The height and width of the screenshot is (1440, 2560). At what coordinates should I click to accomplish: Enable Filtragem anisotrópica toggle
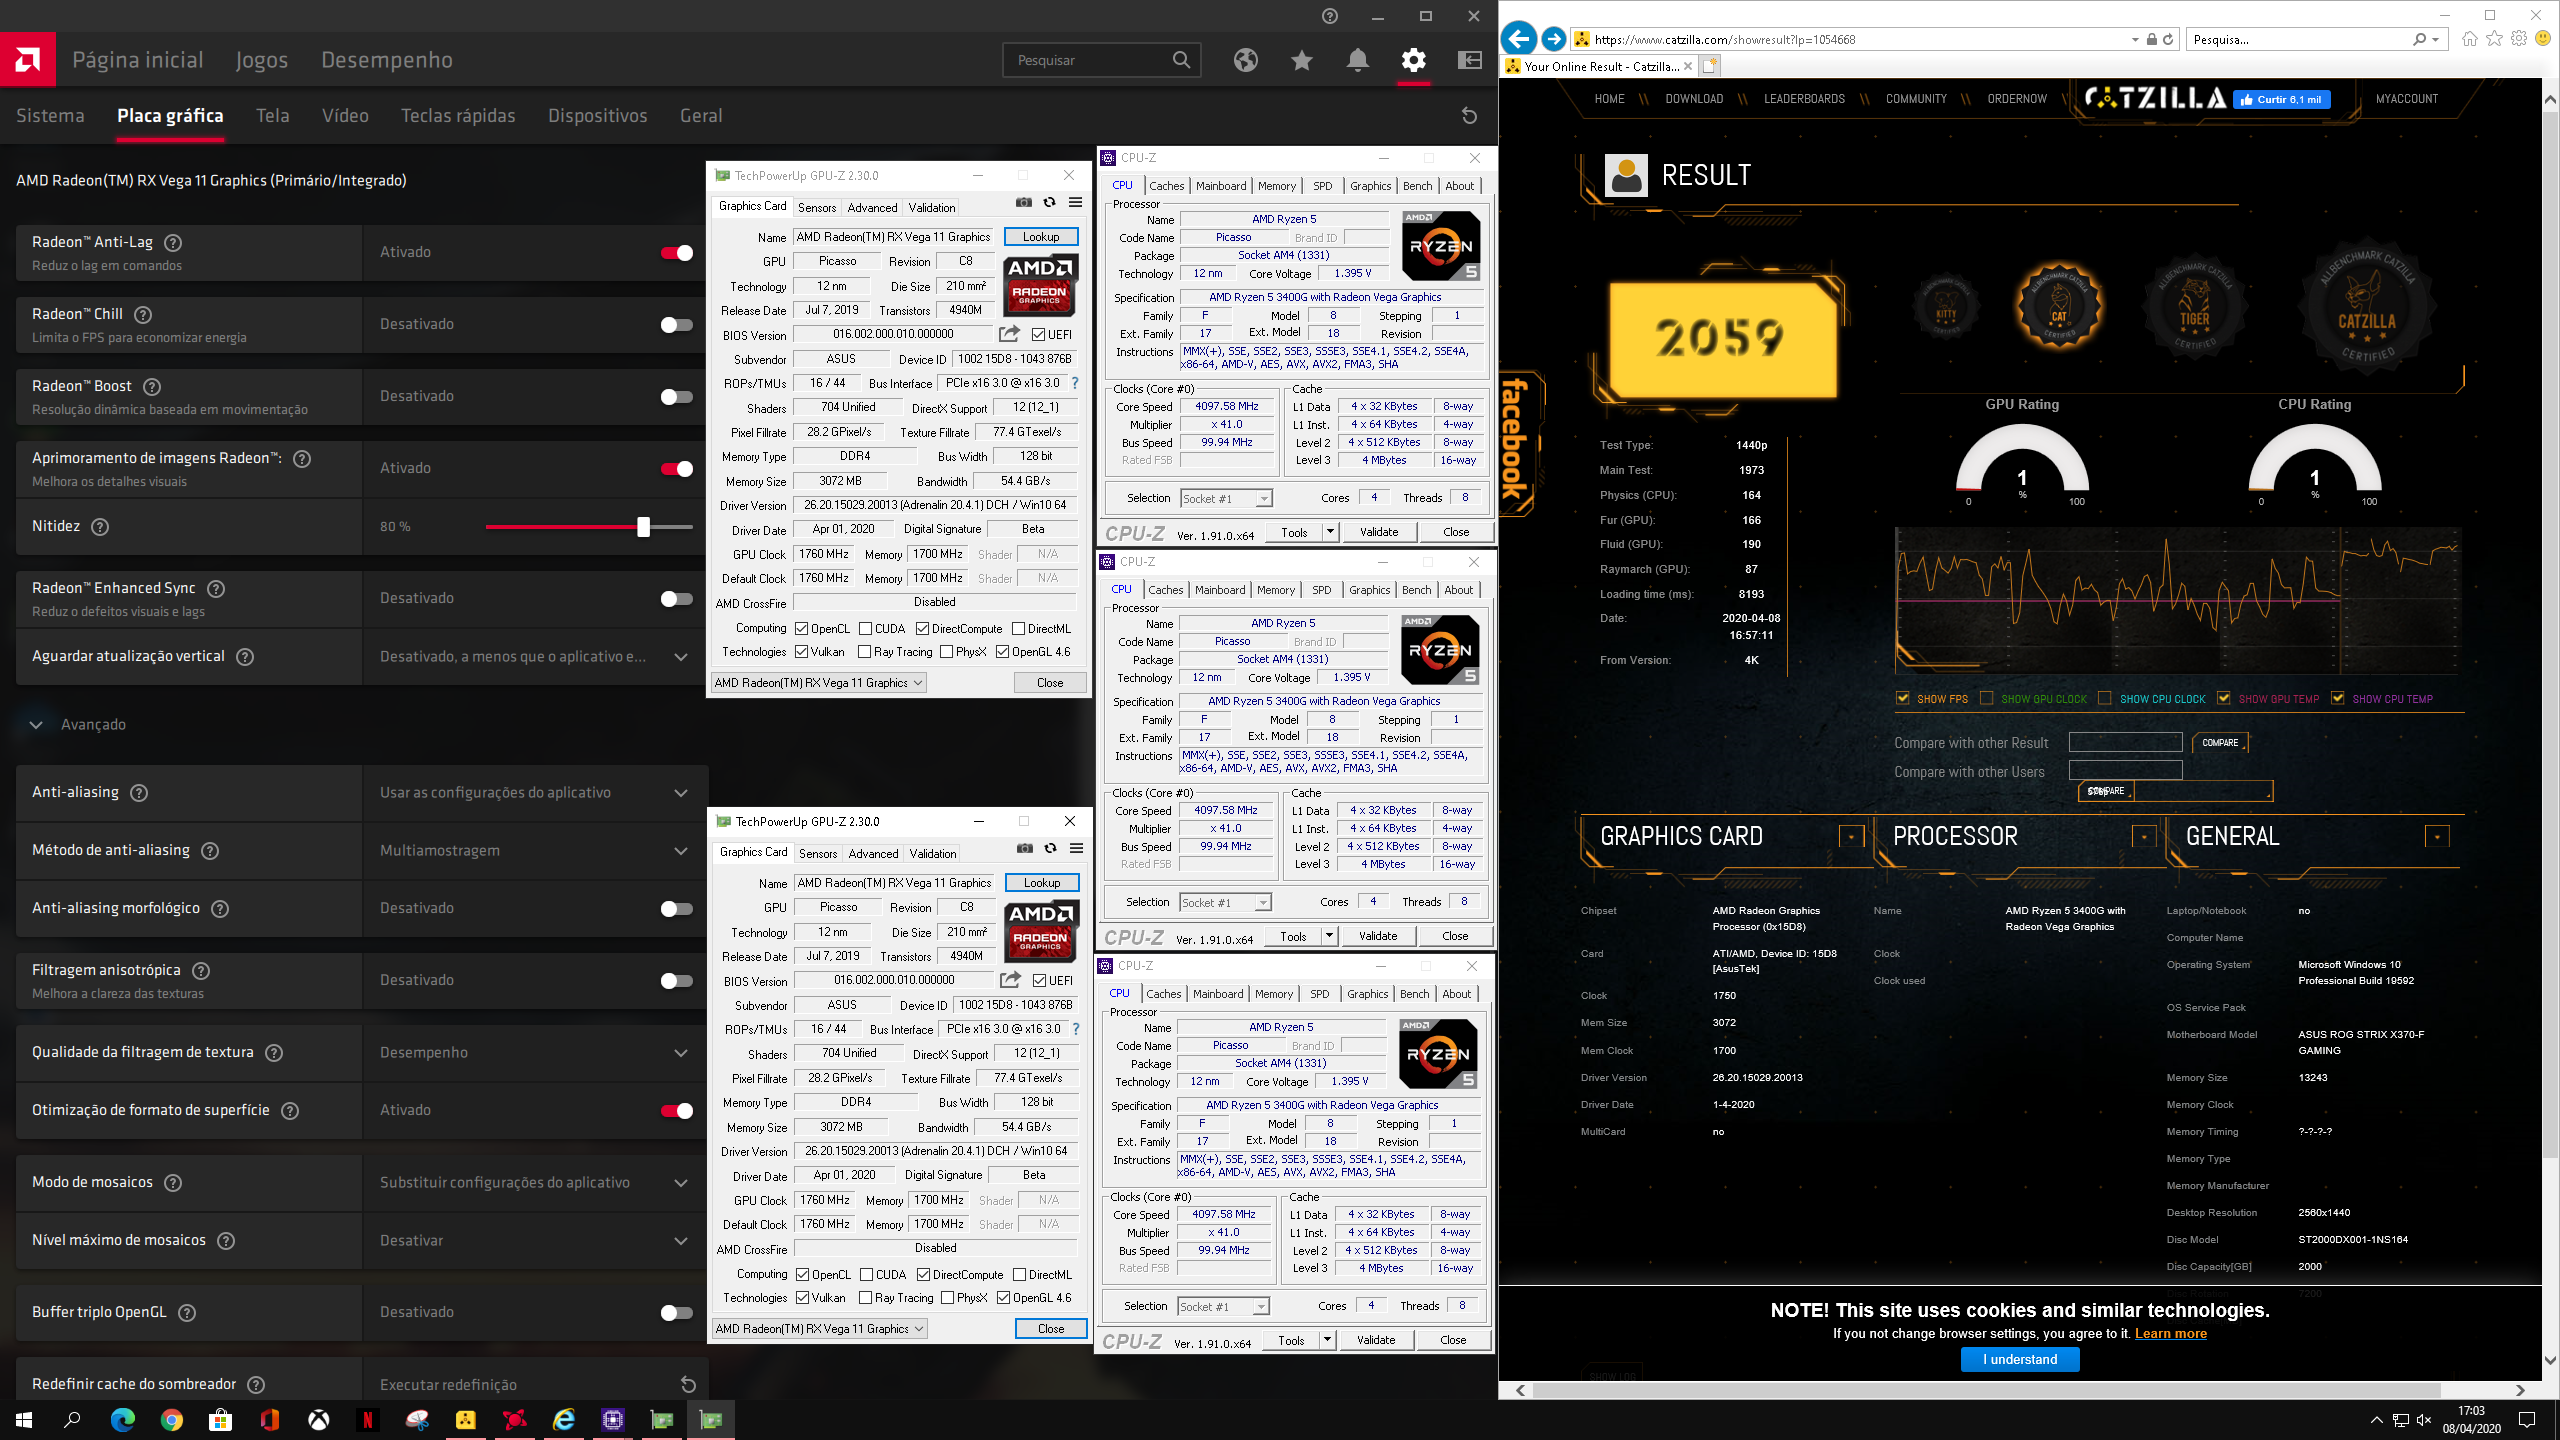pos(677,981)
